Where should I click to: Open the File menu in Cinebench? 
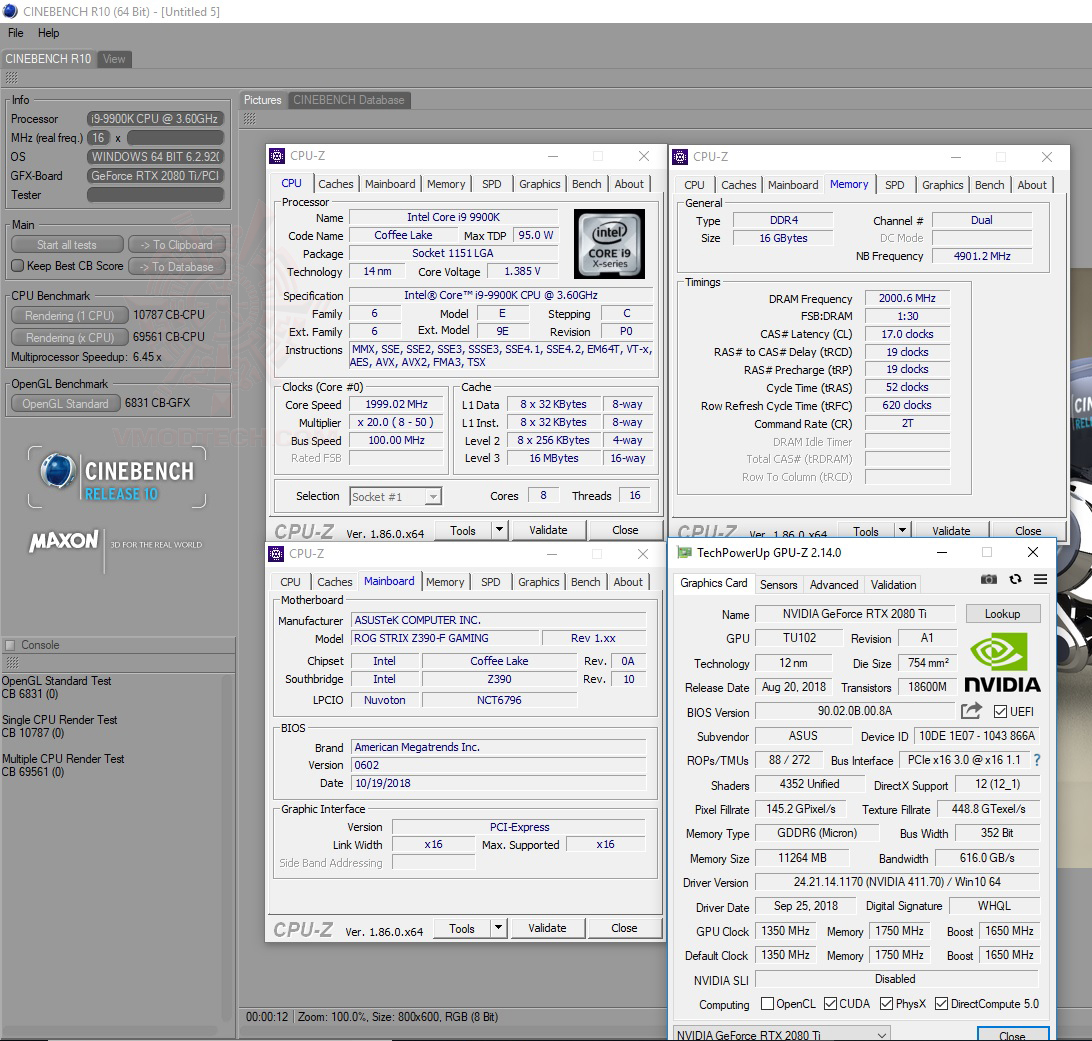(x=15, y=33)
